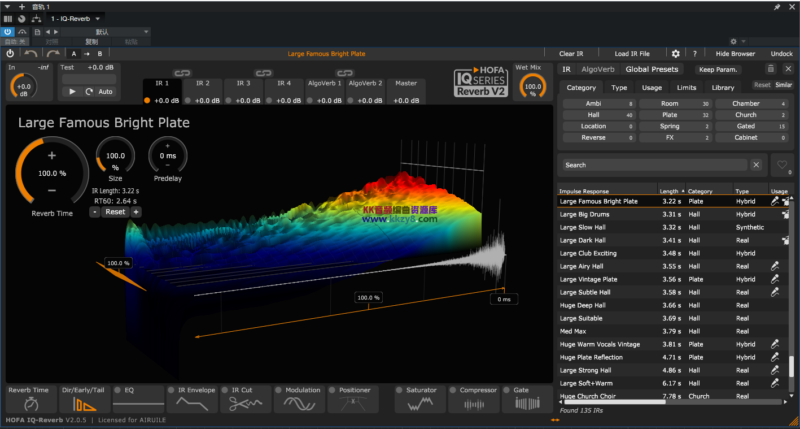Click the undo arrow in plugin toolbar
The height and width of the screenshot is (429, 800).
pos(33,53)
